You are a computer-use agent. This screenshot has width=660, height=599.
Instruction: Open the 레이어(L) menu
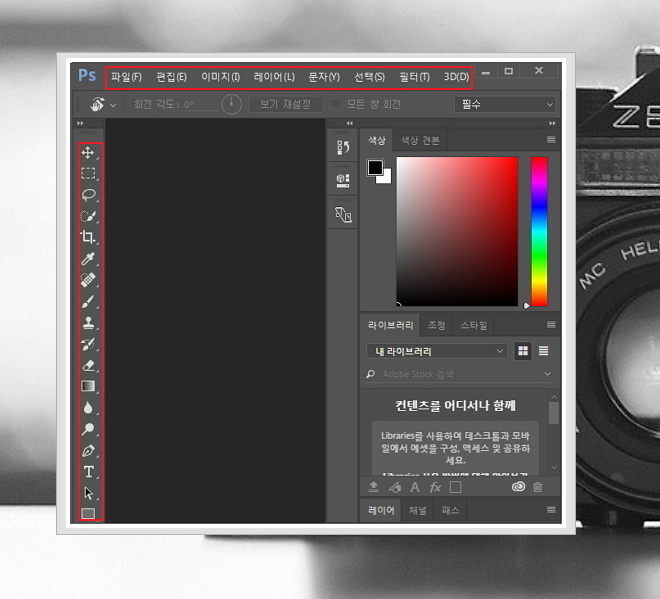274,77
